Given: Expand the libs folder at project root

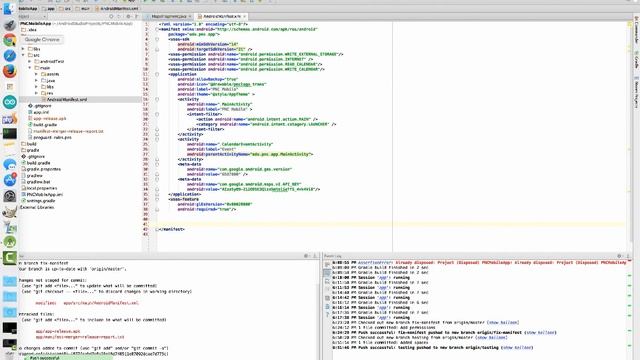Looking at the screenshot, I should tap(23, 49).
